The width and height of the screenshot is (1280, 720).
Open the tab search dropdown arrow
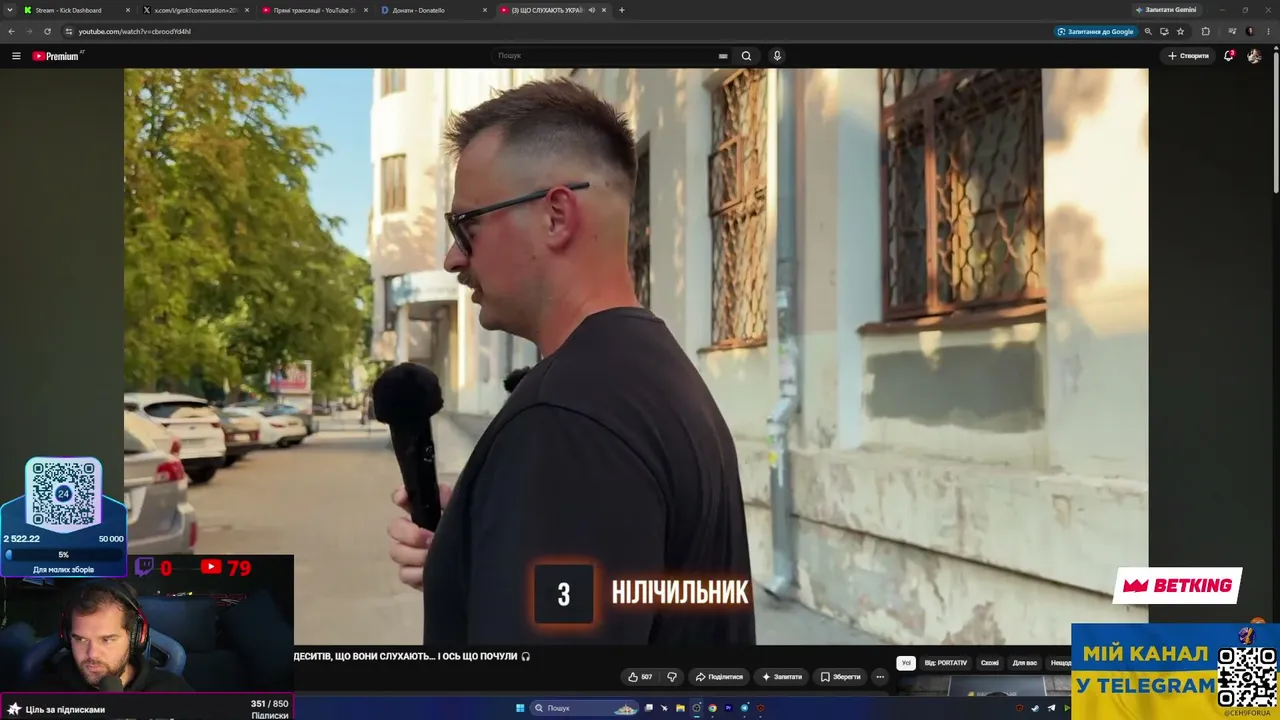(x=10, y=10)
